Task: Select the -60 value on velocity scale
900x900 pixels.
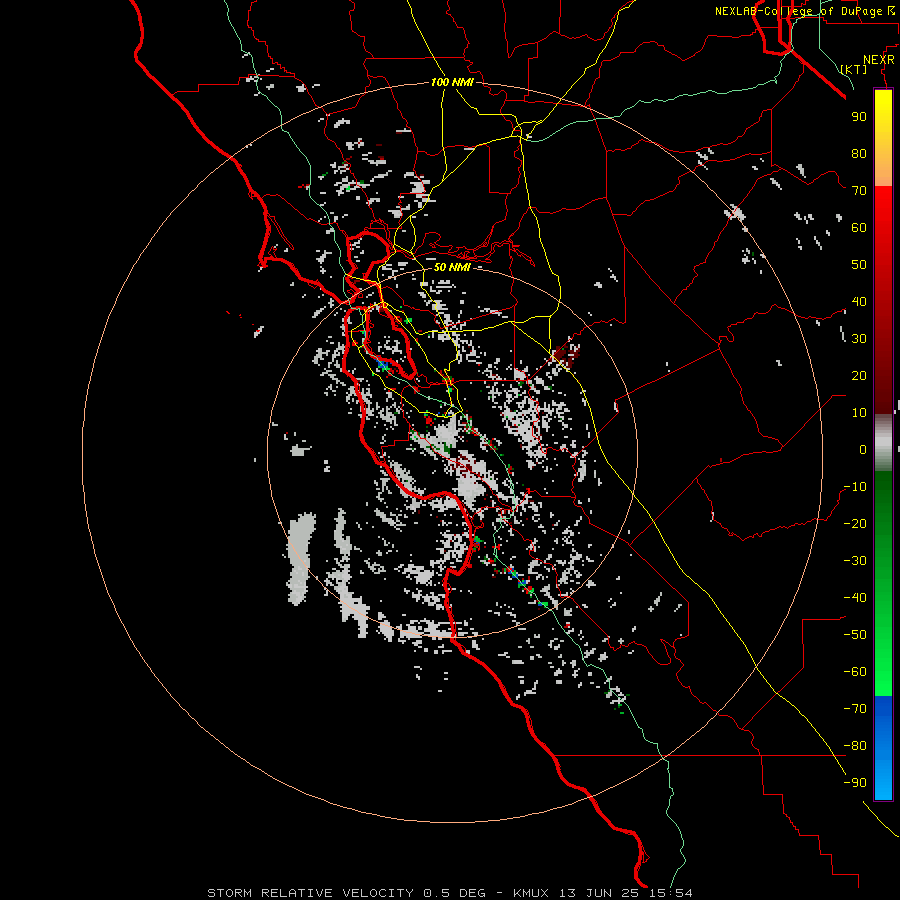Action: (x=855, y=672)
